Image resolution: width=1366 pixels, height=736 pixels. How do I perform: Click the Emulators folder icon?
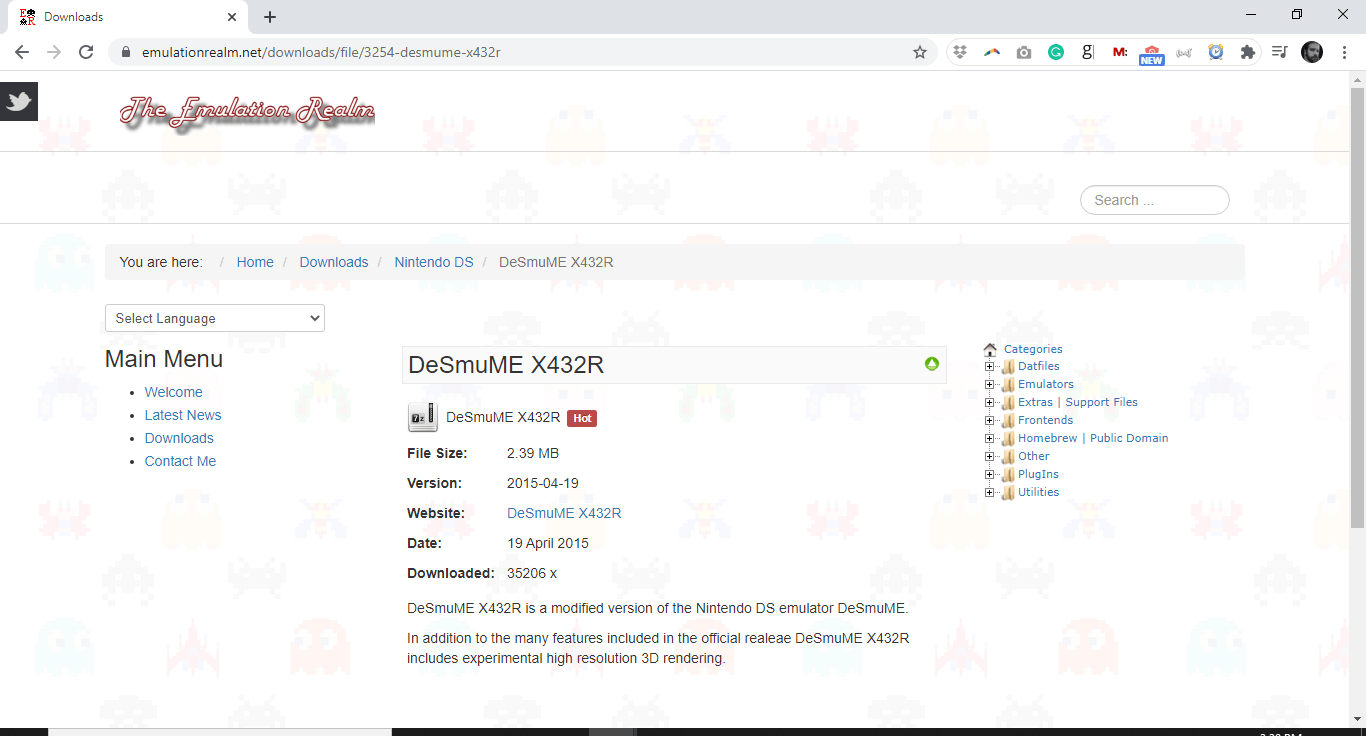point(1008,384)
